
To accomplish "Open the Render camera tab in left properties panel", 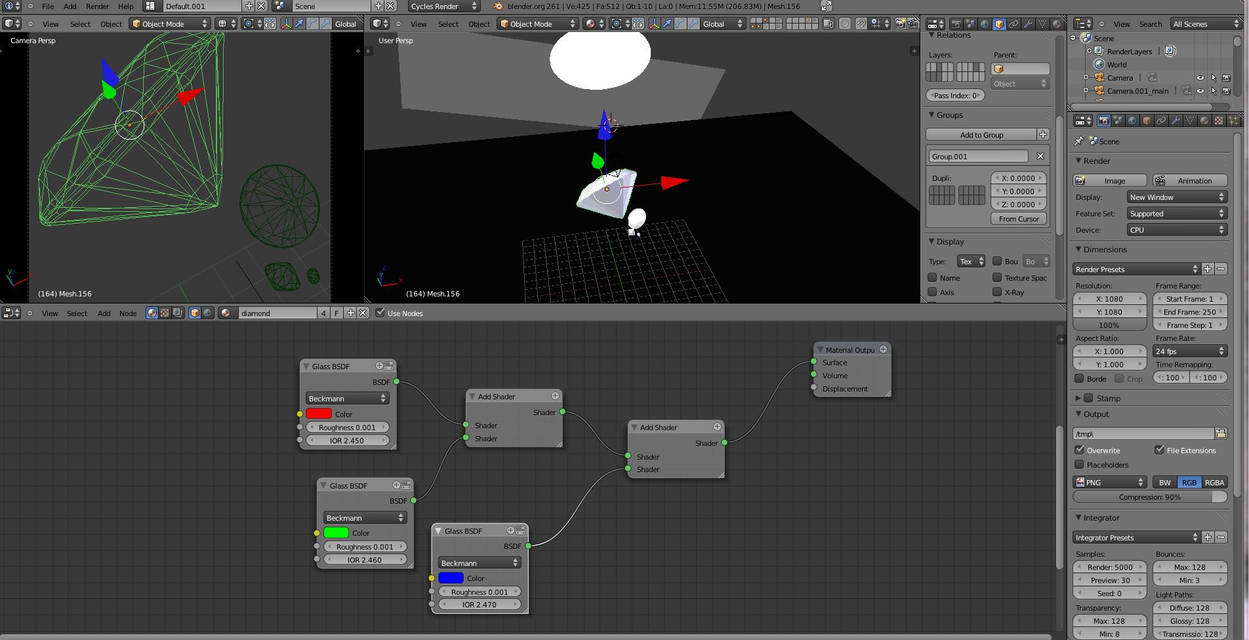I will (x=954, y=24).
